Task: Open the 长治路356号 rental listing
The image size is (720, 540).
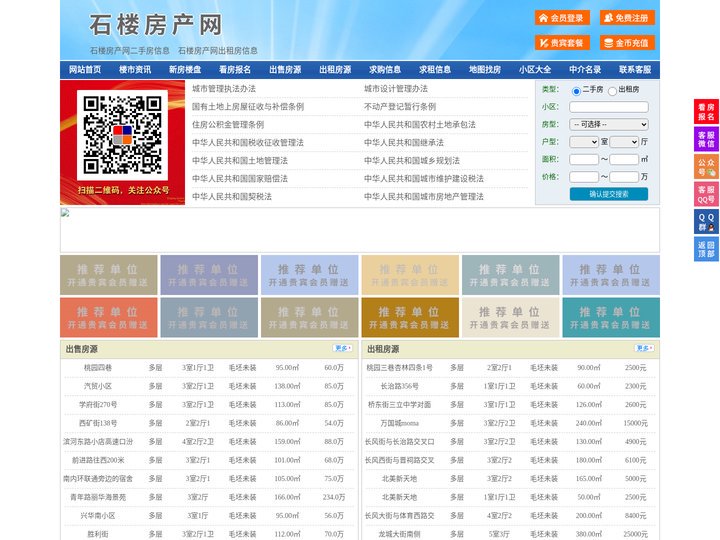Action: click(x=399, y=386)
